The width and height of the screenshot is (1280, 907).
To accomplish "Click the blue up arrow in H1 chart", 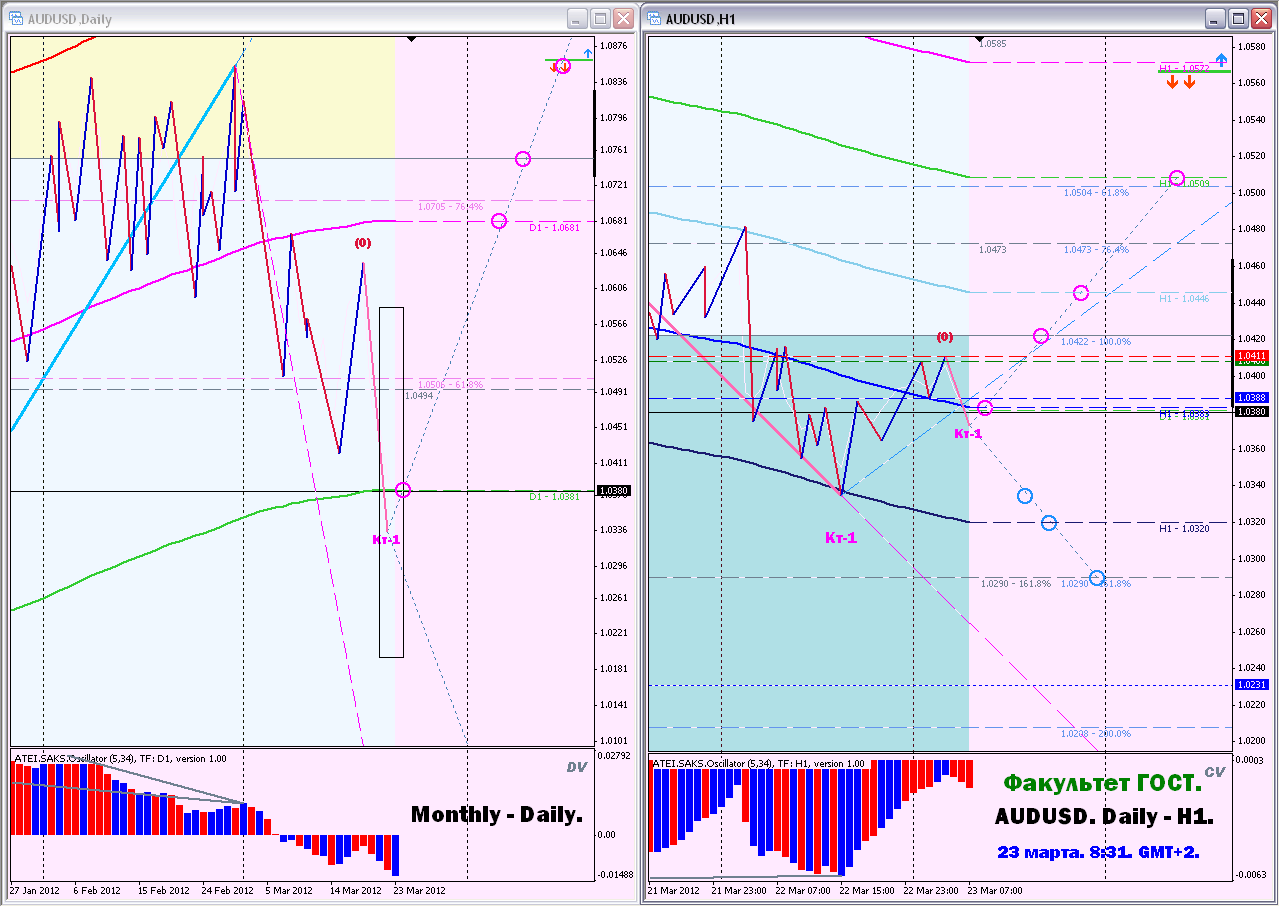I will point(1220,59).
